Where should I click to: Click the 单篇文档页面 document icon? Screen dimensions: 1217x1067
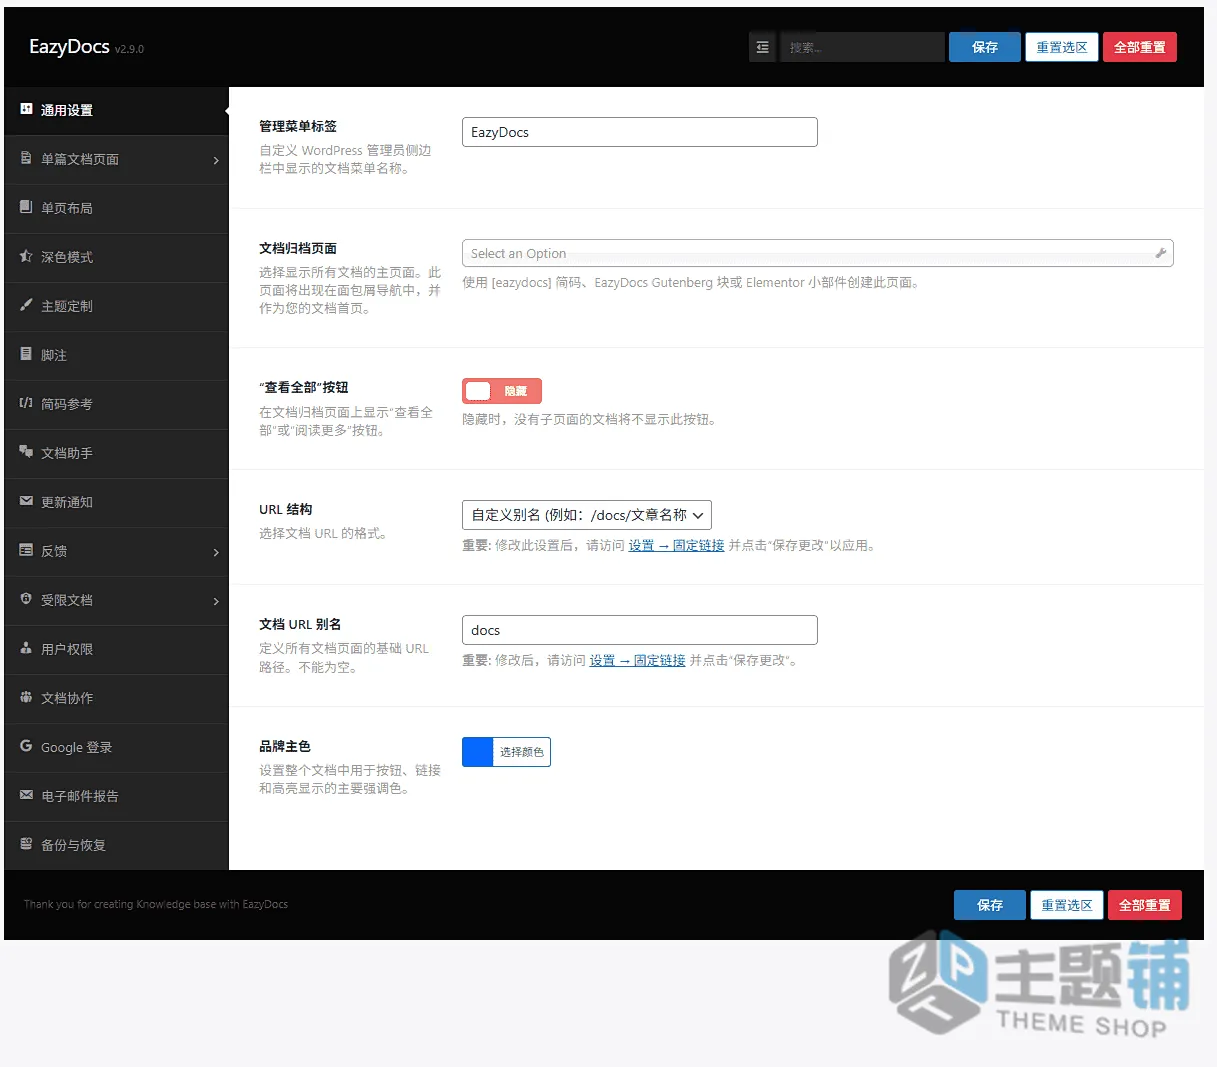pyautogui.click(x=26, y=158)
